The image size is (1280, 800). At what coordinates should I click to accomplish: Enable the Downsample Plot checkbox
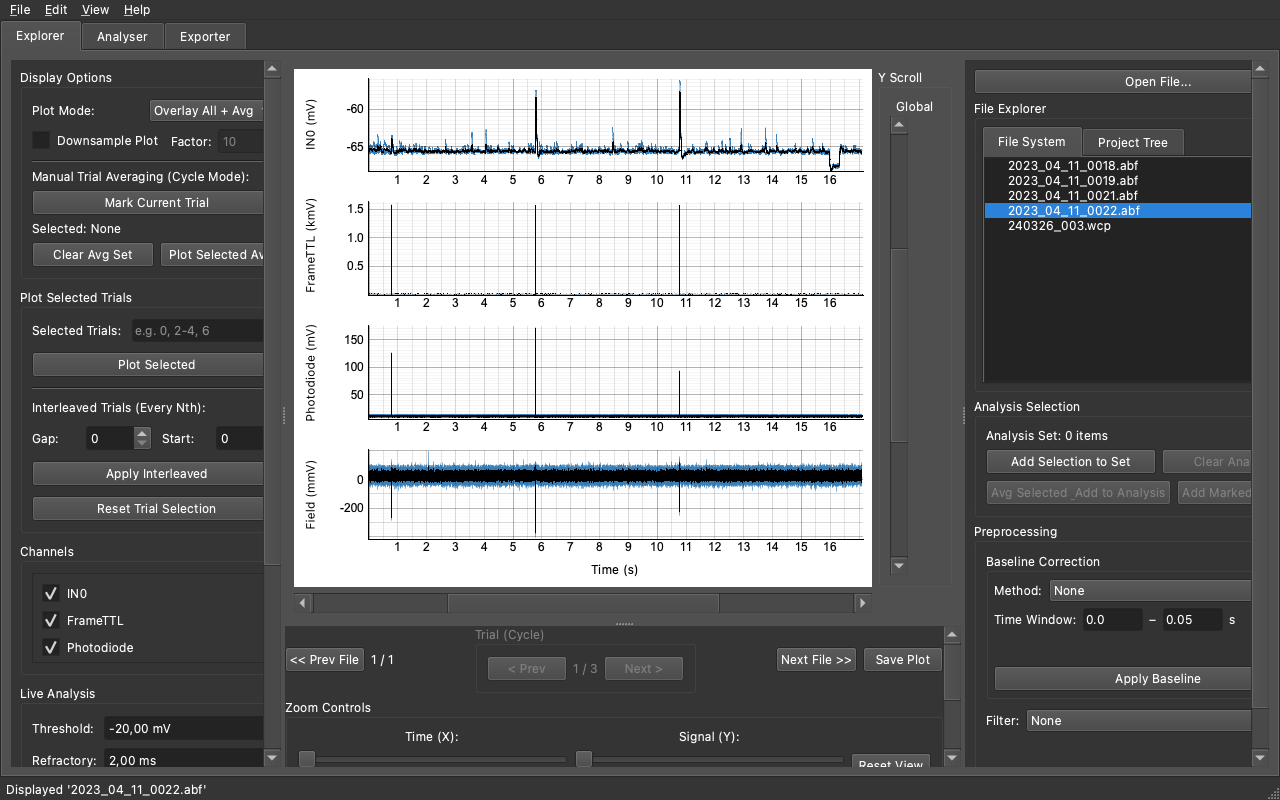tap(41, 141)
